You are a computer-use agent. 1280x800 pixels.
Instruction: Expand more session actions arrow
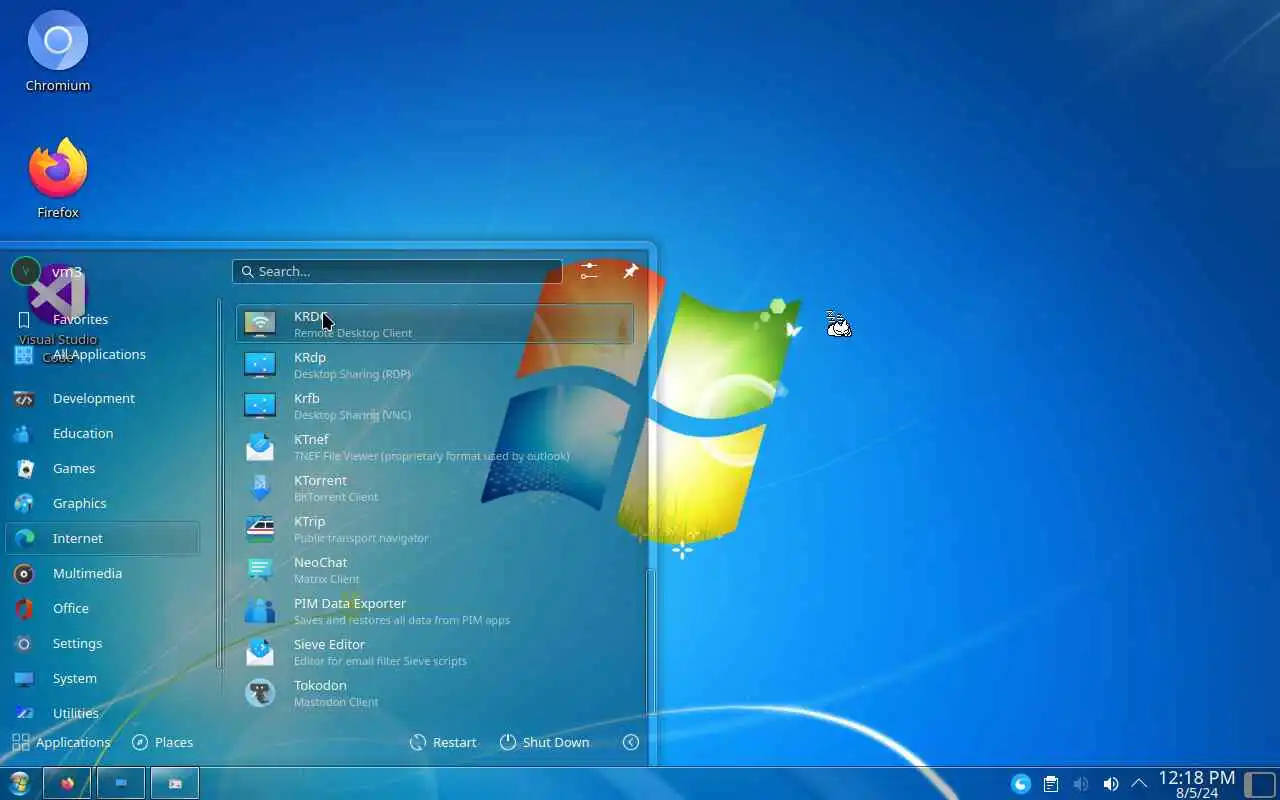pos(631,742)
